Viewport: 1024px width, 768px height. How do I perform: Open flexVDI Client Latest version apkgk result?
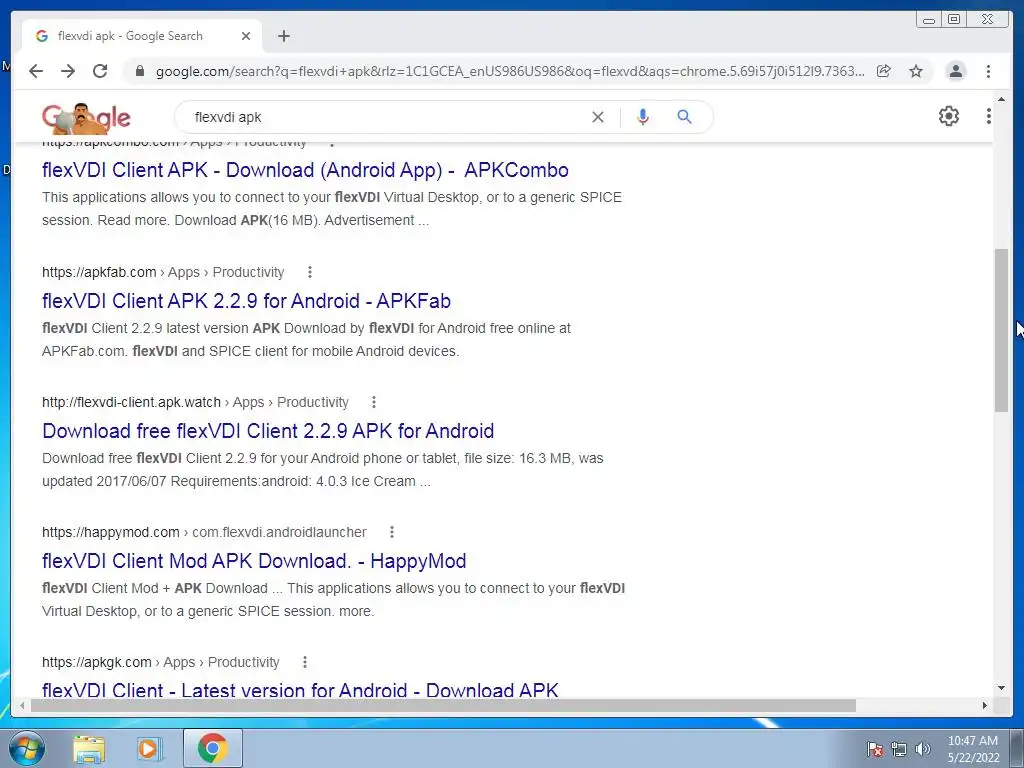tap(300, 689)
